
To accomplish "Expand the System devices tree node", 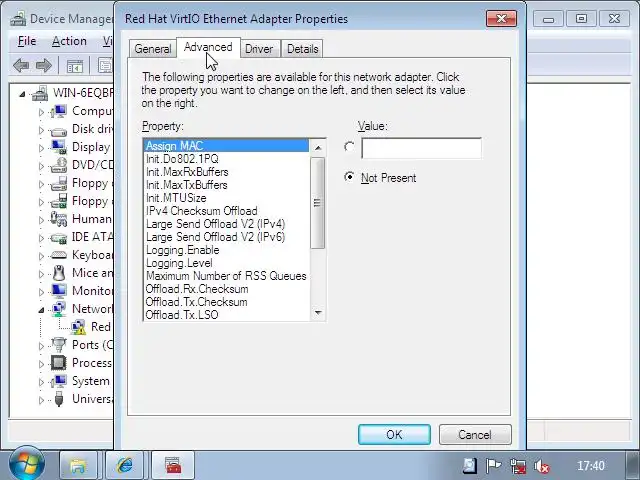I will (41, 382).
